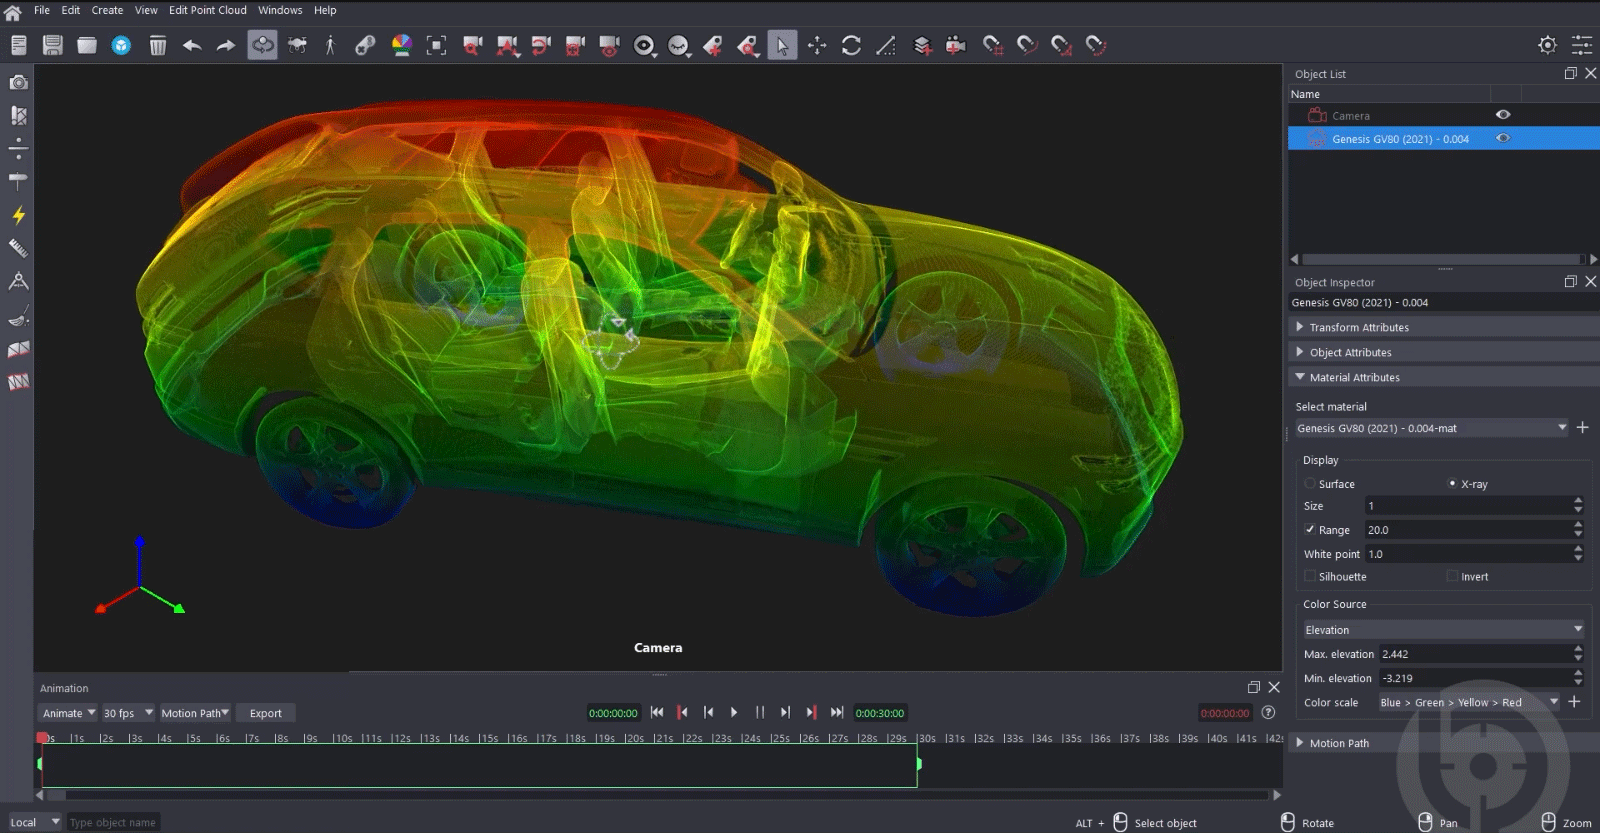Select the walking person navigation icon

[330, 45]
